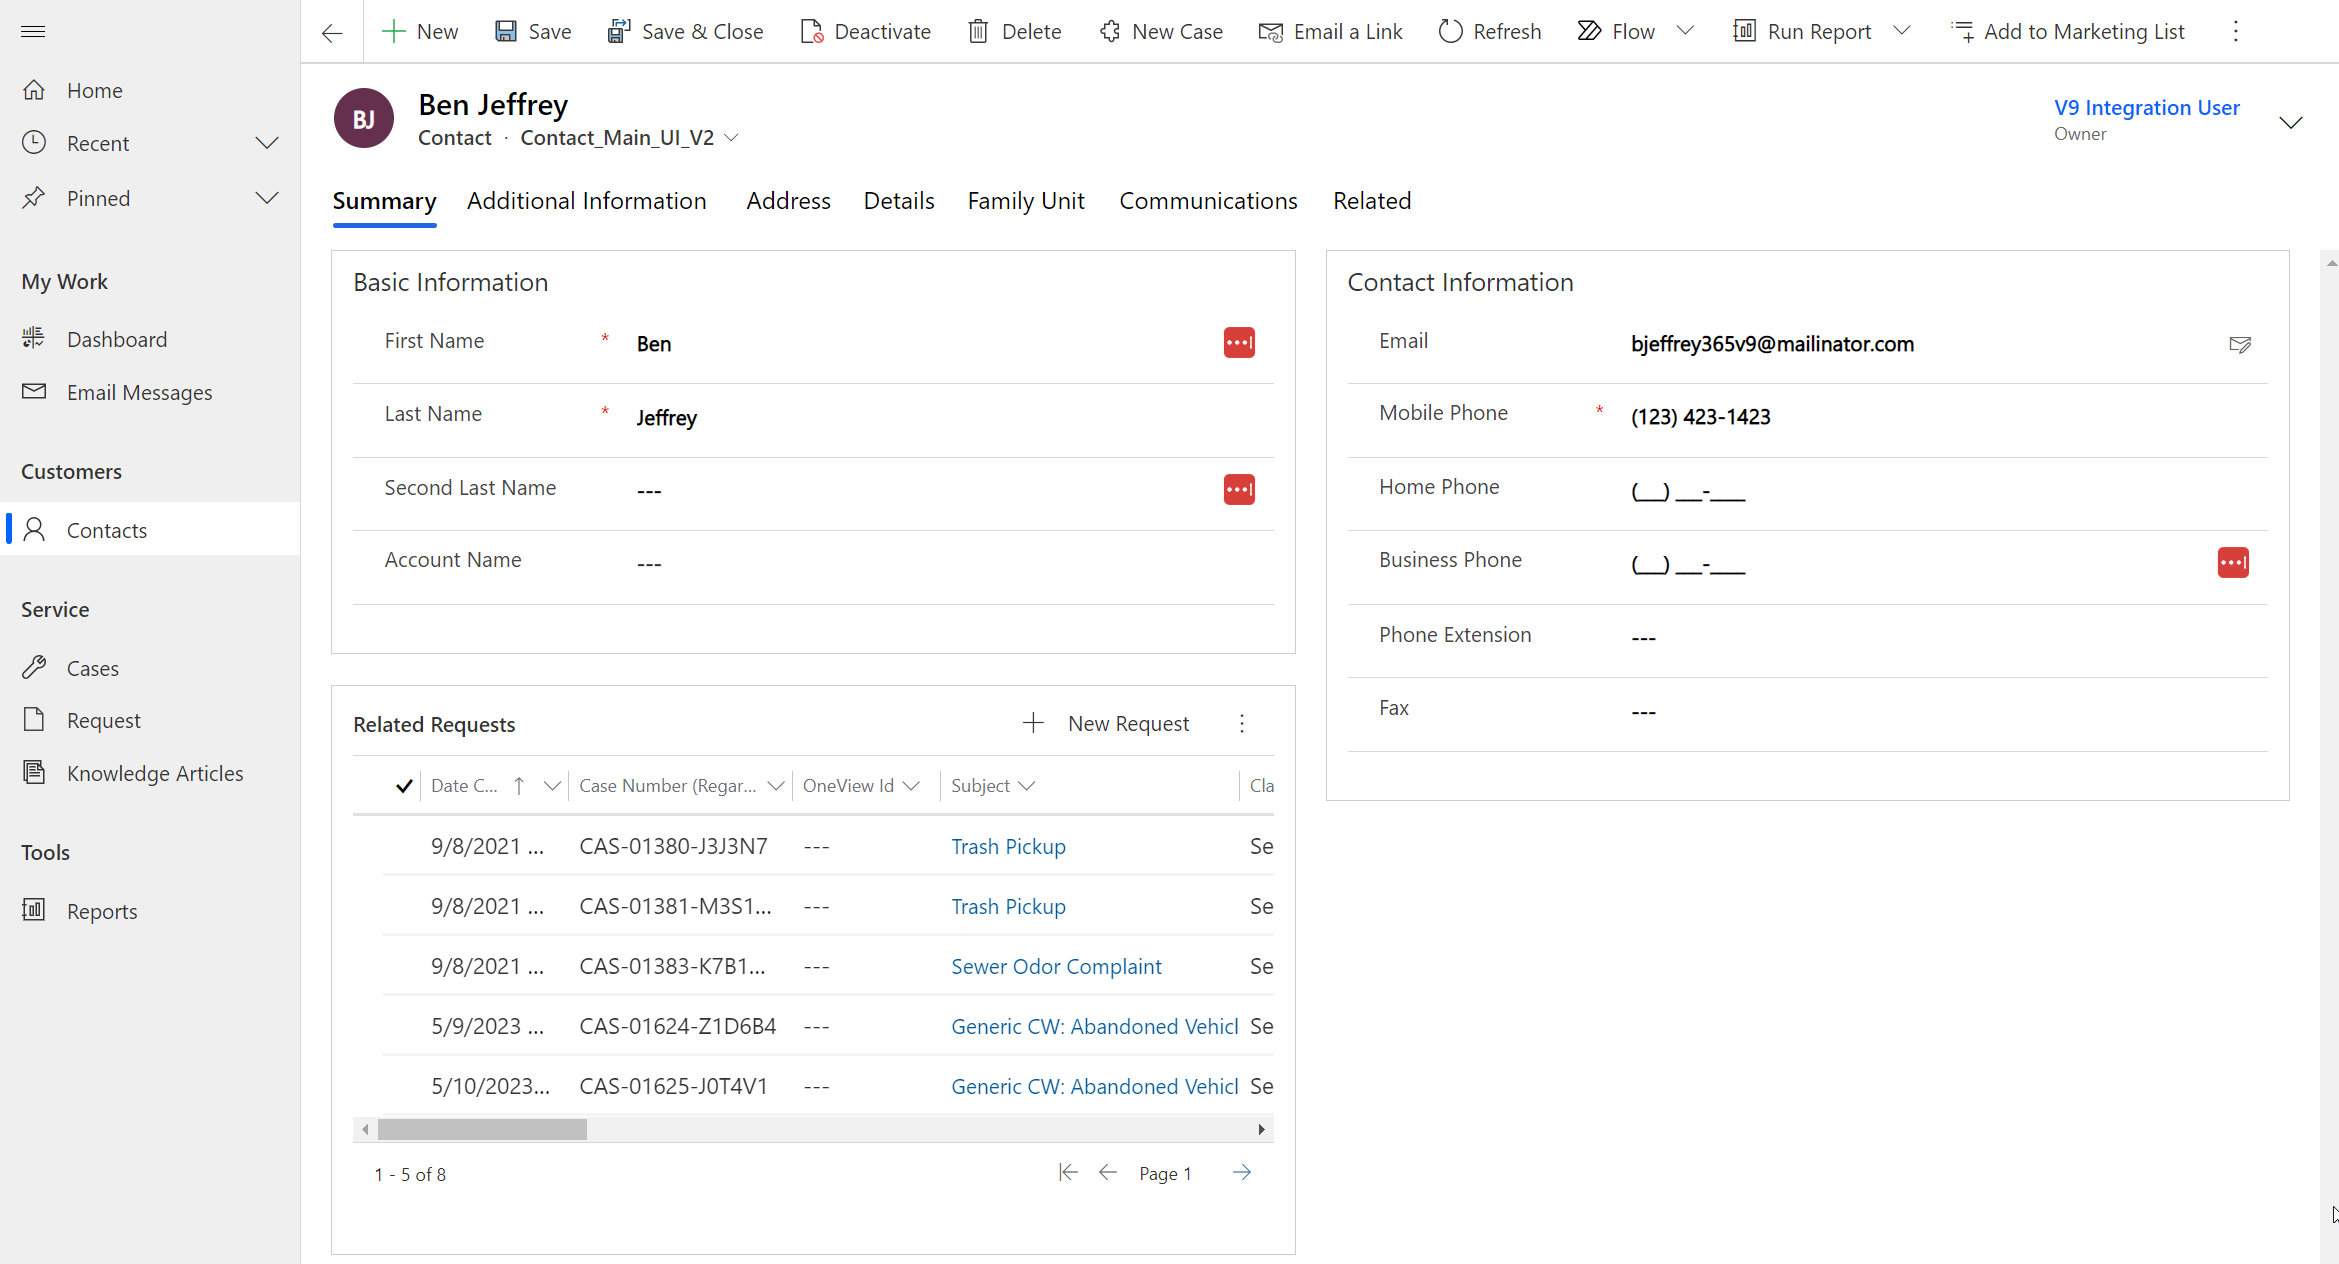
Task: Jump to the first page of requests
Action: pos(1068,1173)
